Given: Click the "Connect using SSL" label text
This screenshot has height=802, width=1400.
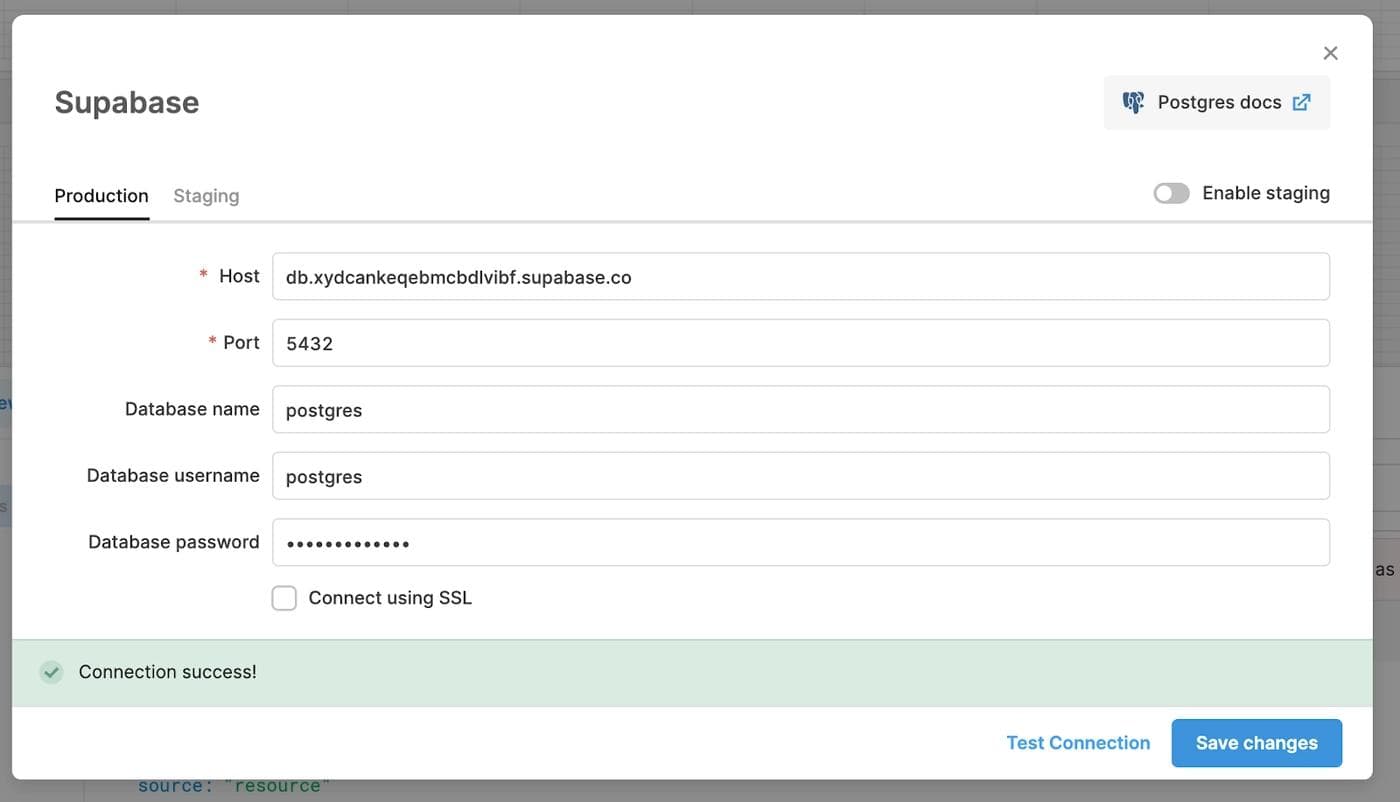Looking at the screenshot, I should point(390,598).
